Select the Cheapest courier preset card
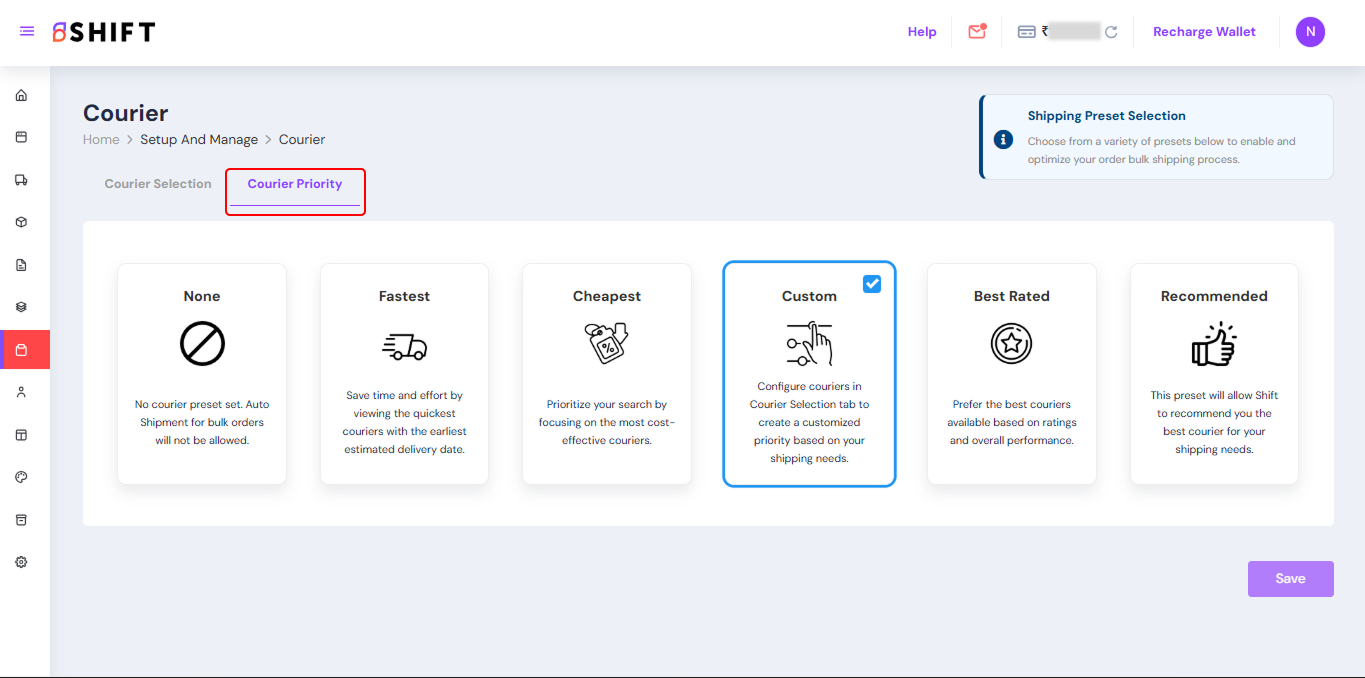 tap(606, 374)
